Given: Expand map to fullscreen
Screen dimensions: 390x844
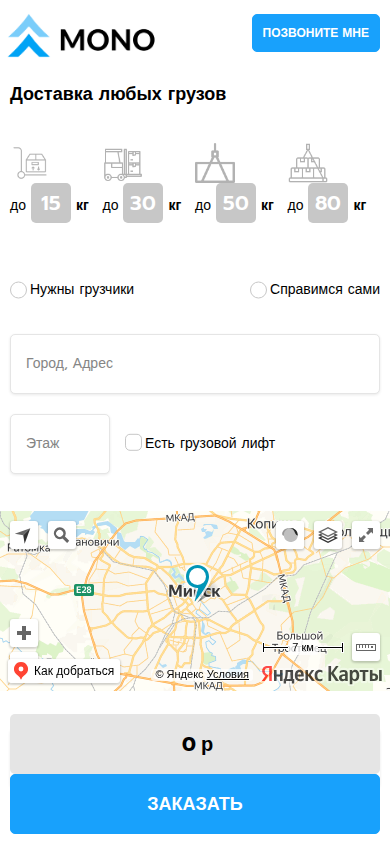Looking at the screenshot, I should pos(366,535).
